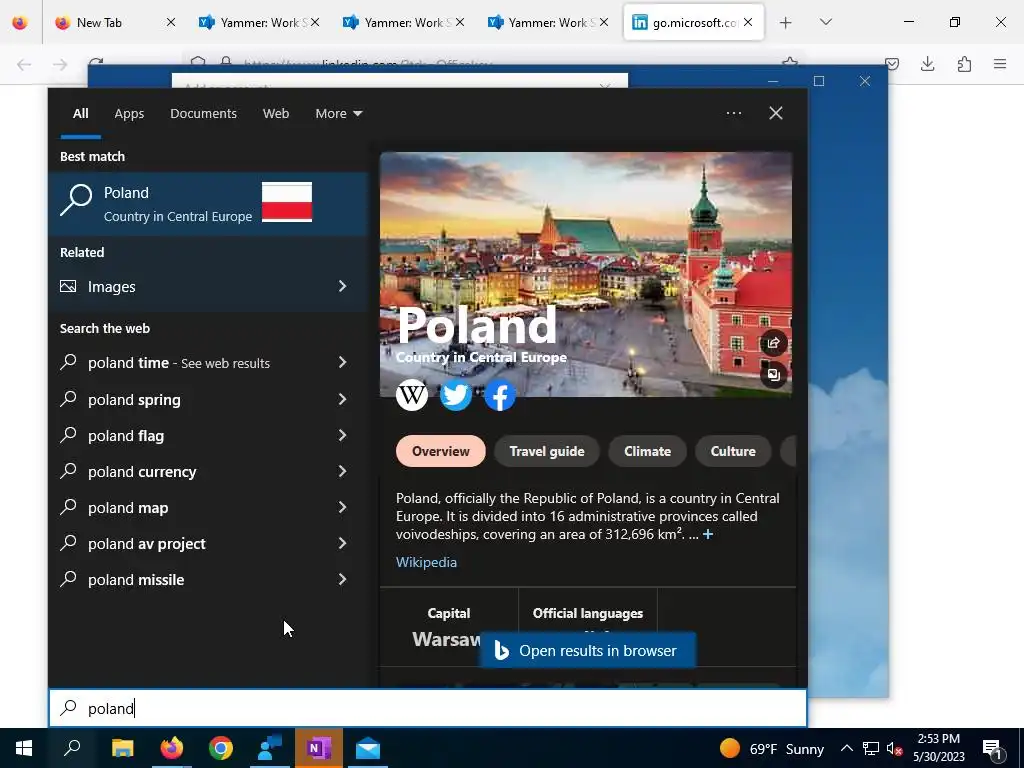This screenshot has height=768, width=1024.
Task: Open the Firefox hamburger menu
Action: point(1000,64)
